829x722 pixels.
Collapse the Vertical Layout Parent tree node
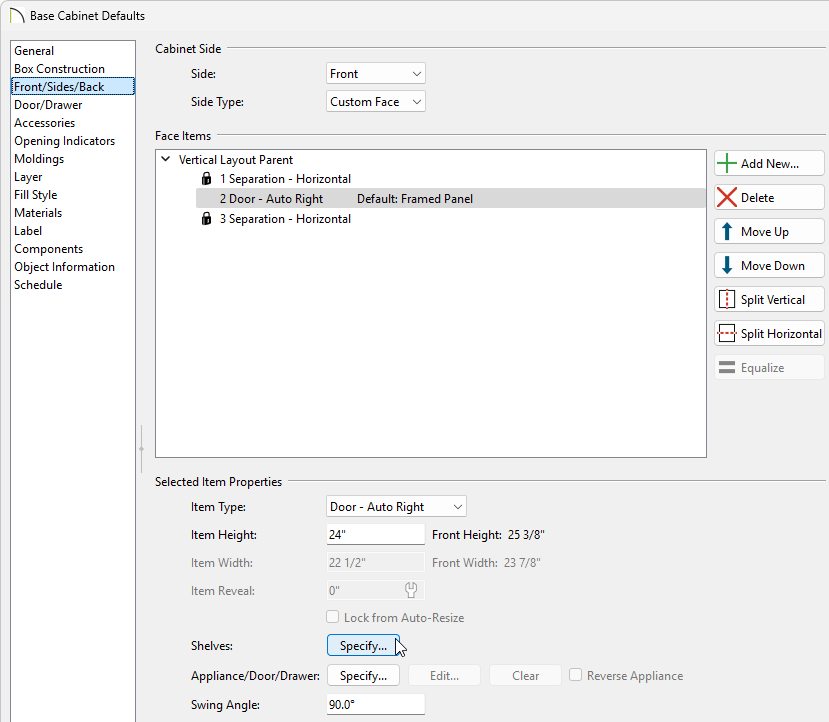tap(165, 160)
